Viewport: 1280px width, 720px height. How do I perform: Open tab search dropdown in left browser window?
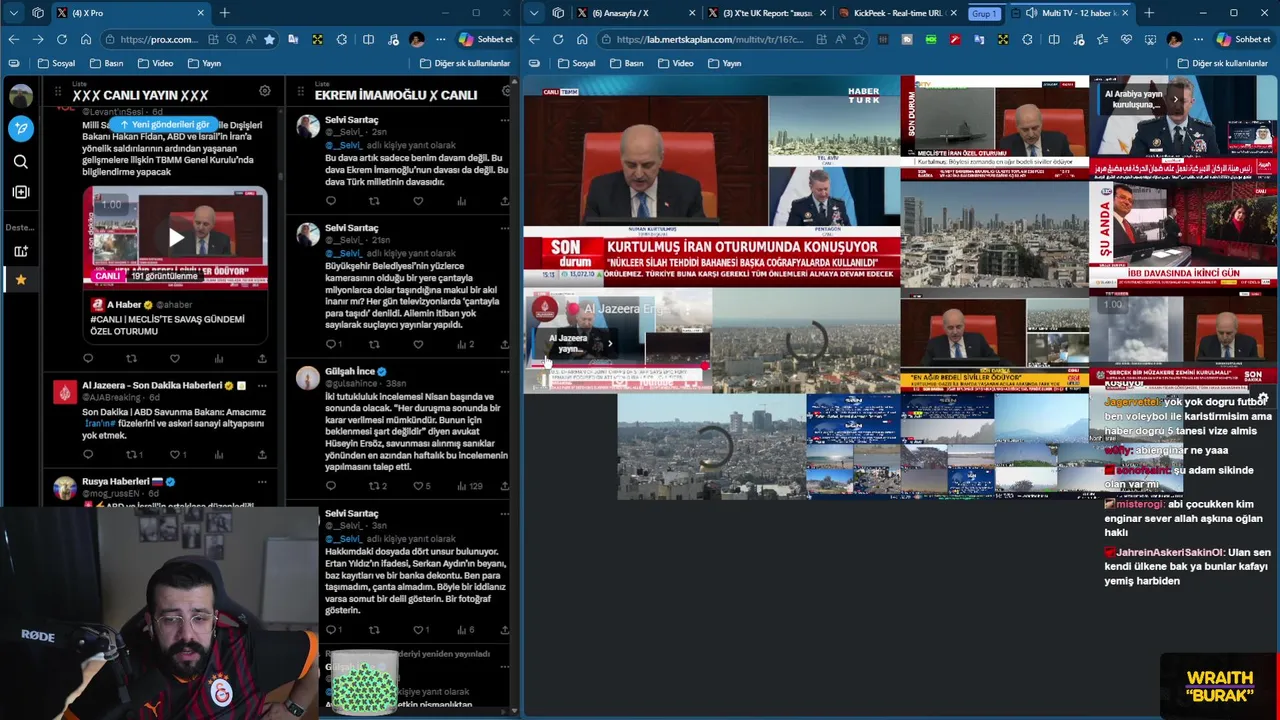pos(14,13)
